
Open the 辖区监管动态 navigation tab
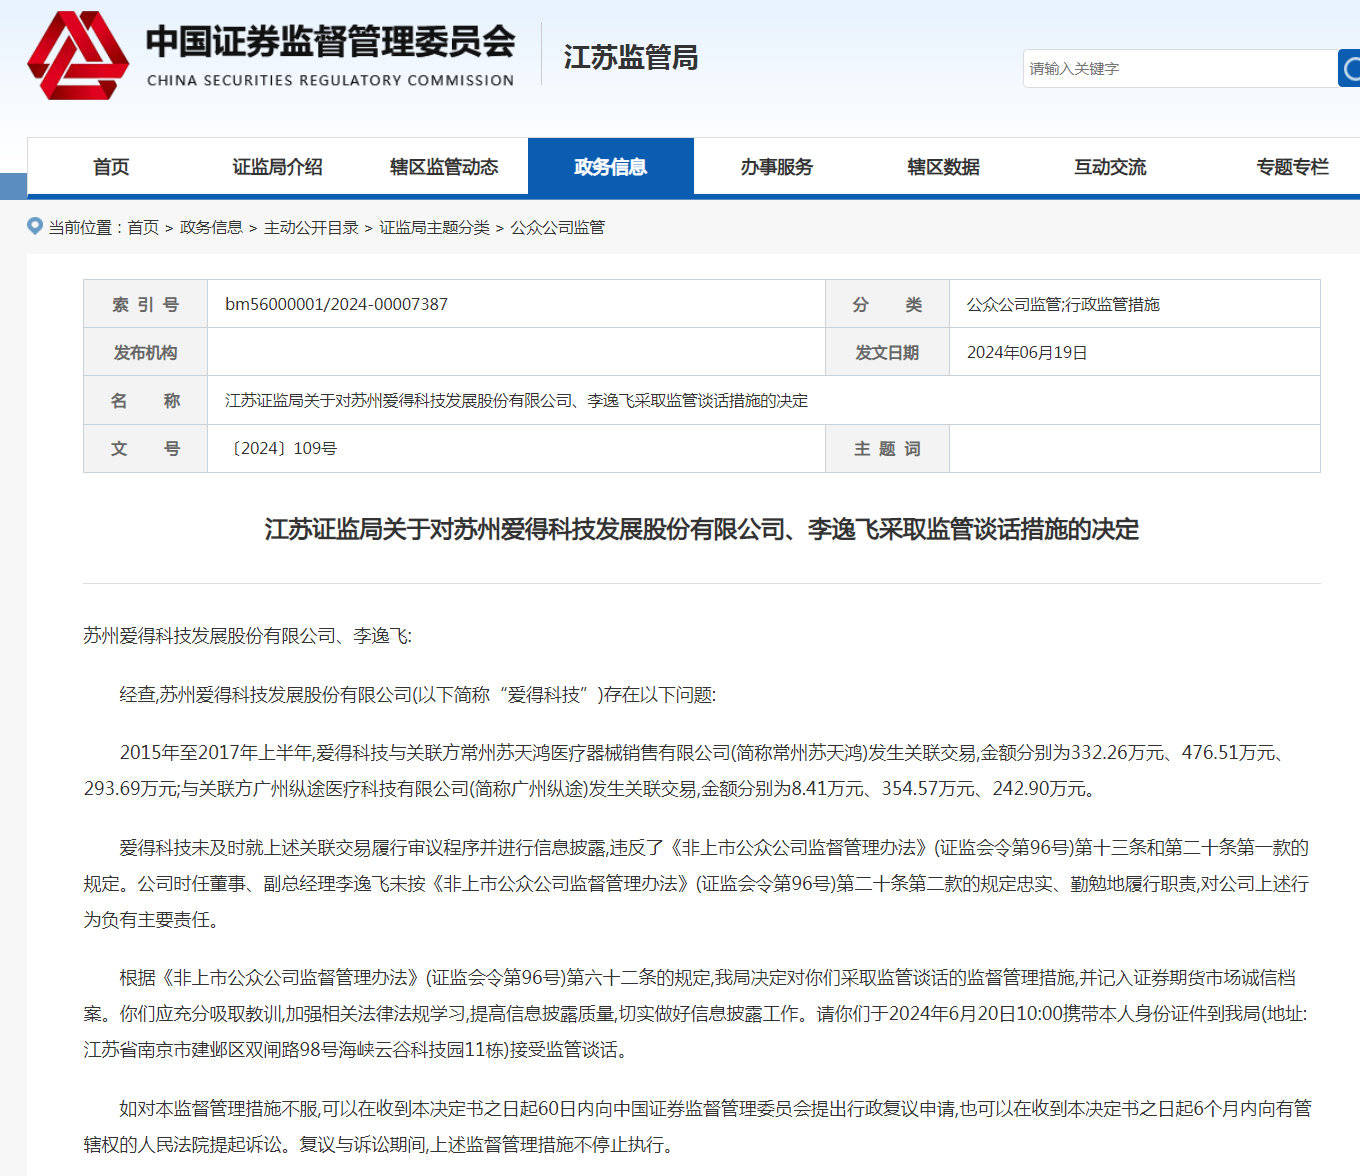(444, 167)
